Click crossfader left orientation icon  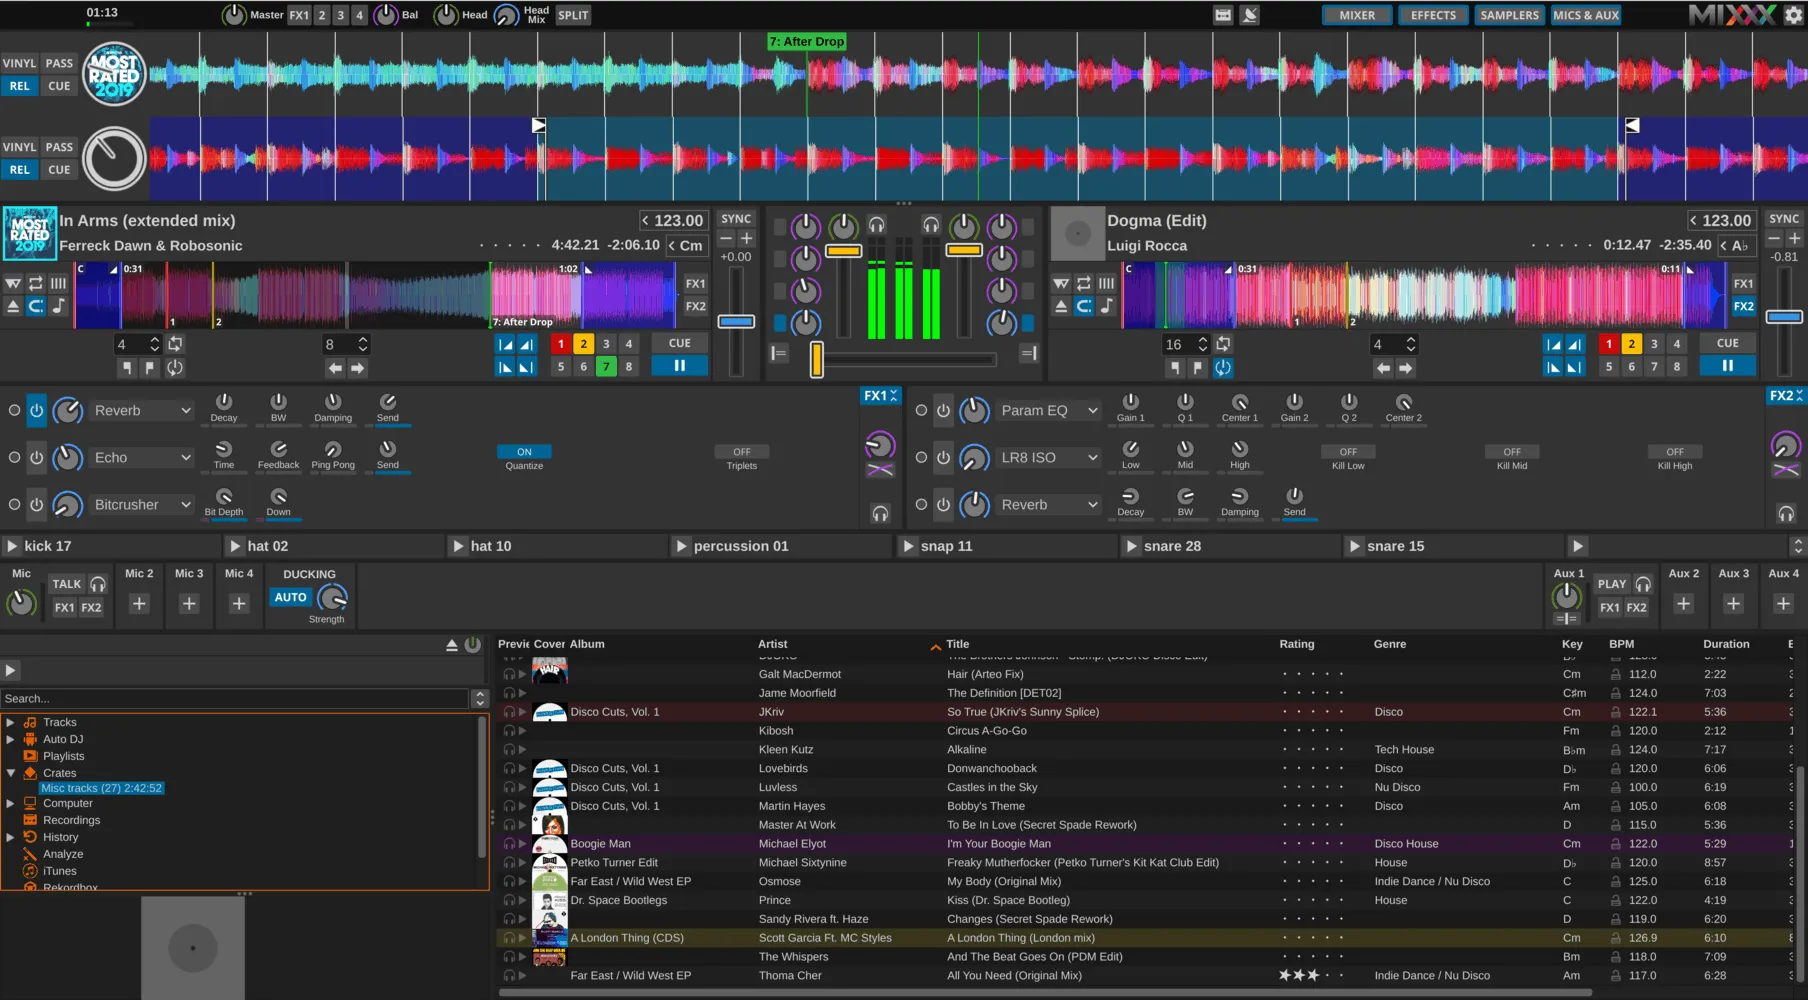(779, 353)
